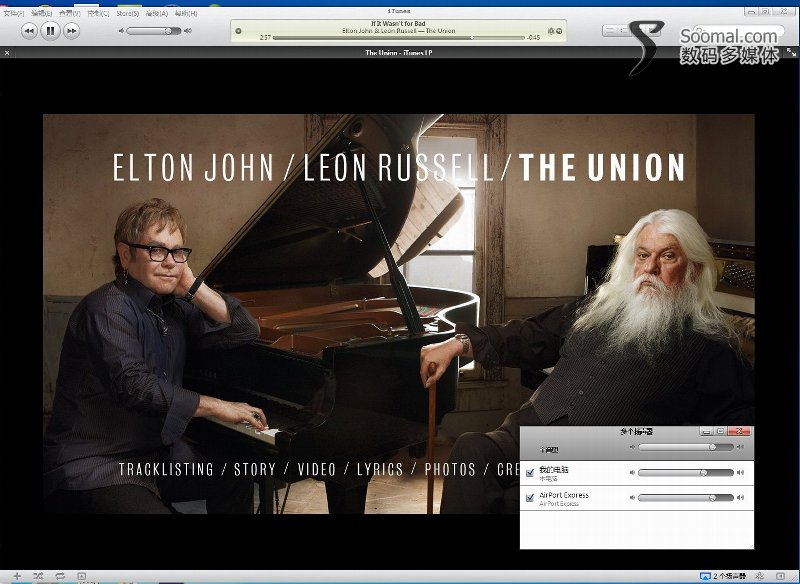Click the arrow icon in now-playing display
Viewport: 800px width, 584px height.
[559, 31]
